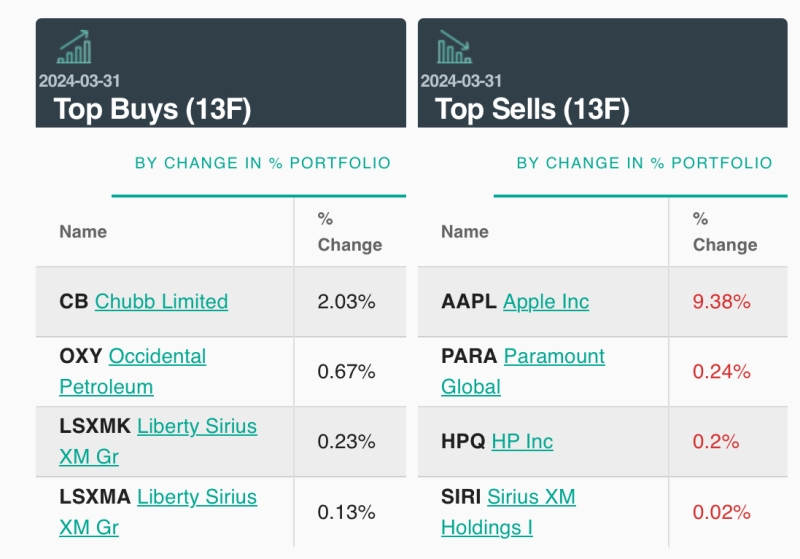
Task: Click the rising bar chart icon
Action: coord(74,47)
